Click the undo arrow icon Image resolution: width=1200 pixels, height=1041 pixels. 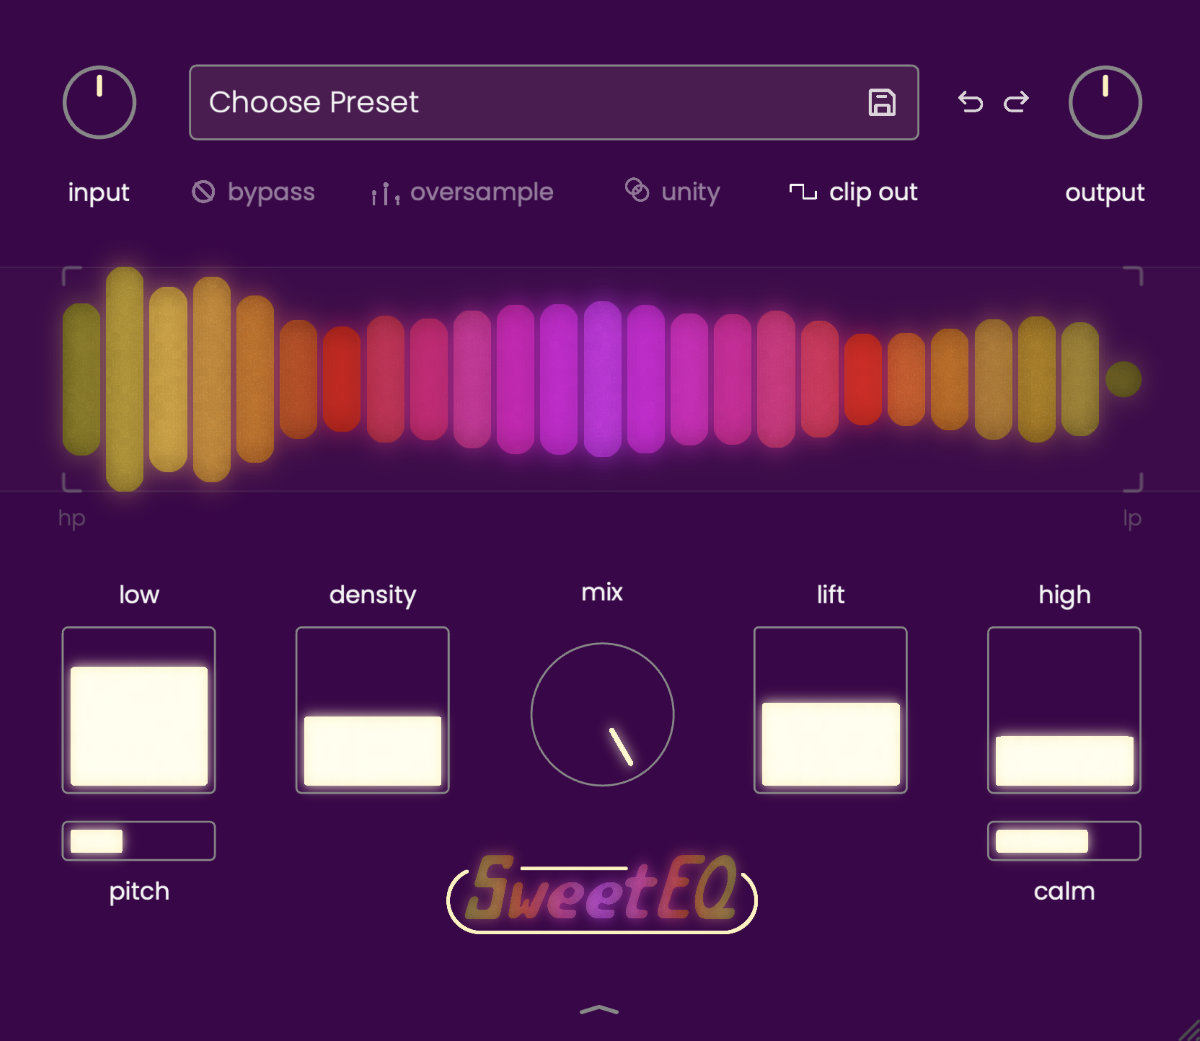point(970,102)
